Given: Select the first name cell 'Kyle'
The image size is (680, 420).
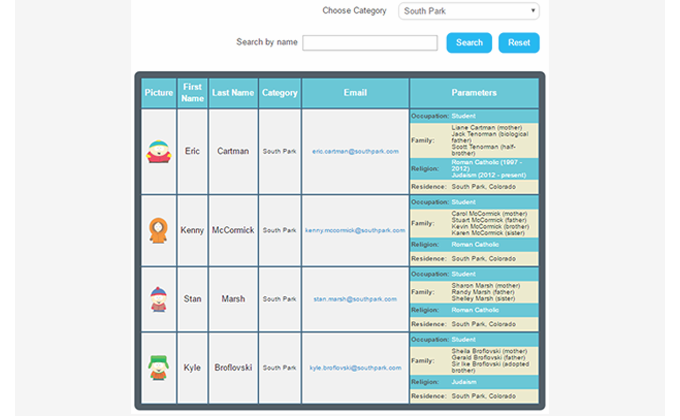Looking at the screenshot, I should click(x=192, y=368).
